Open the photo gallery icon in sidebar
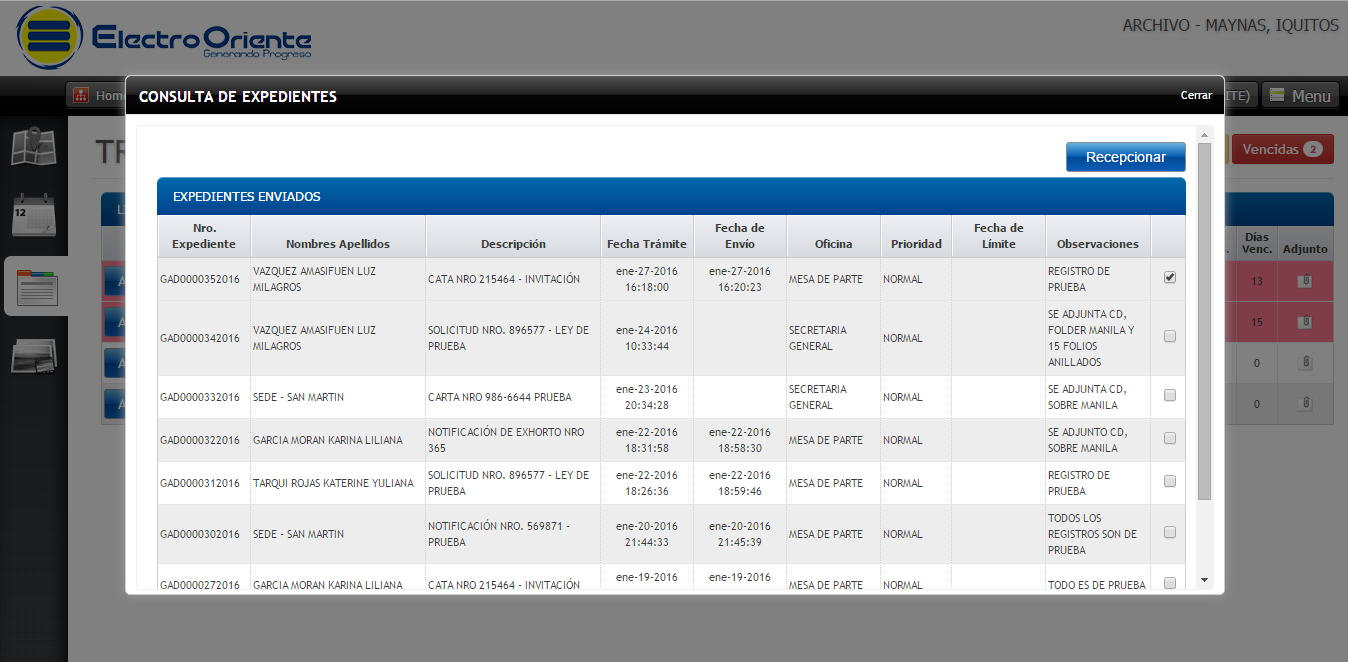This screenshot has width=1348, height=662. point(33,356)
